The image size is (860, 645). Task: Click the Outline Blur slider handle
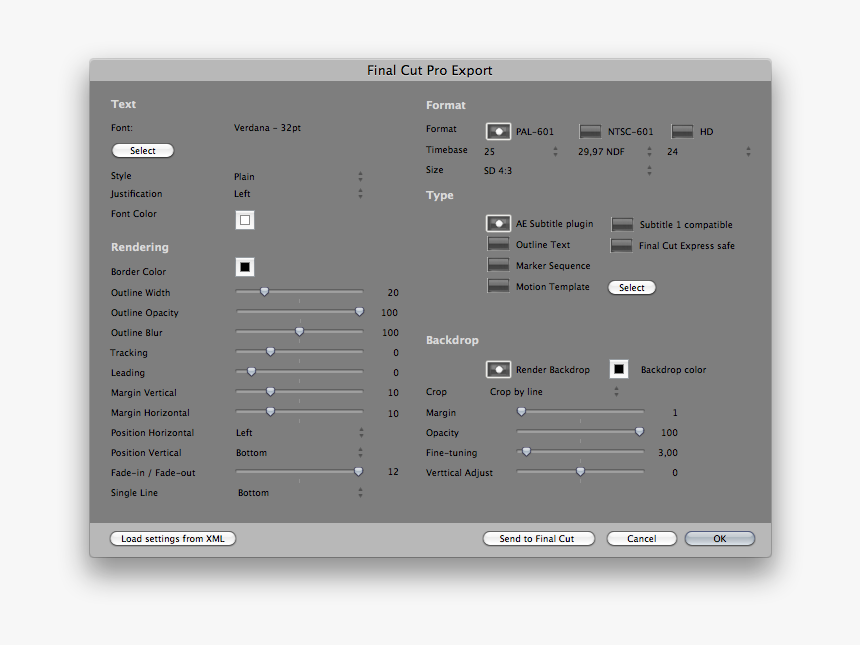[299, 332]
